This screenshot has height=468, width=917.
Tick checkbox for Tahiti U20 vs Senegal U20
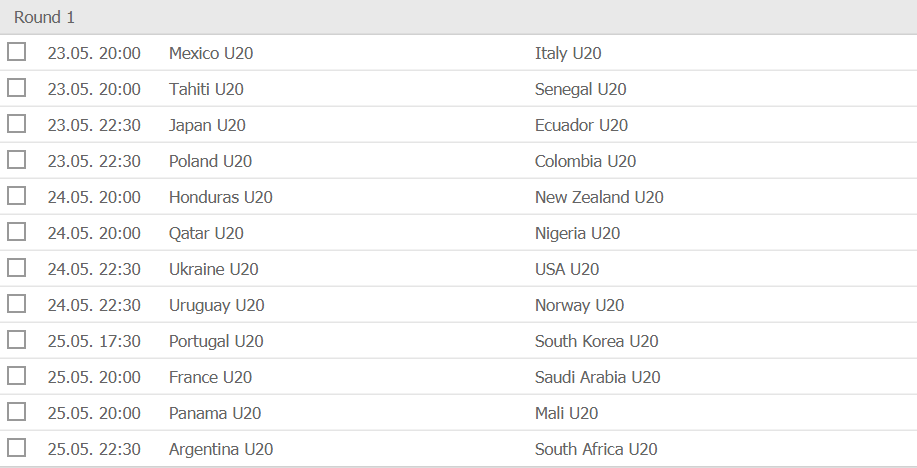[x=16, y=88]
